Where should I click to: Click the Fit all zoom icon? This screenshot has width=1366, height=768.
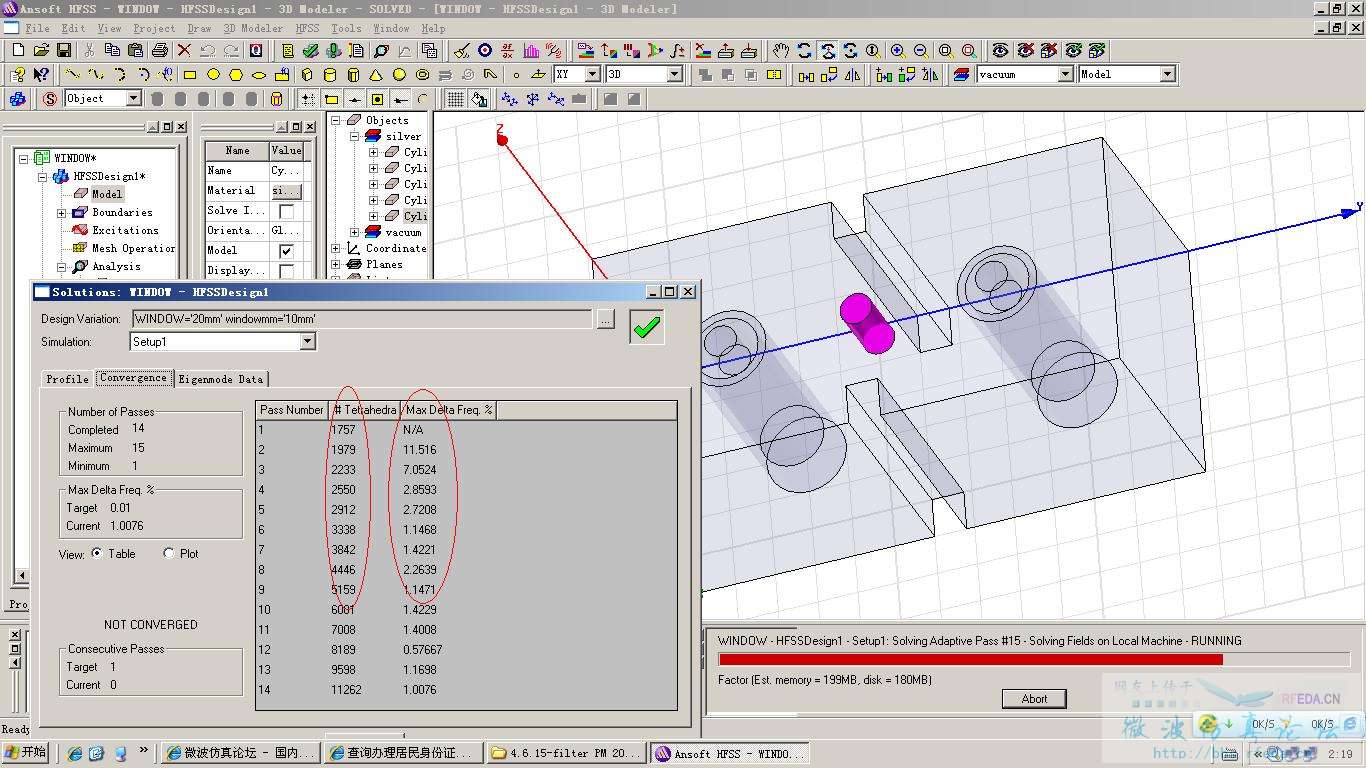tap(946, 50)
